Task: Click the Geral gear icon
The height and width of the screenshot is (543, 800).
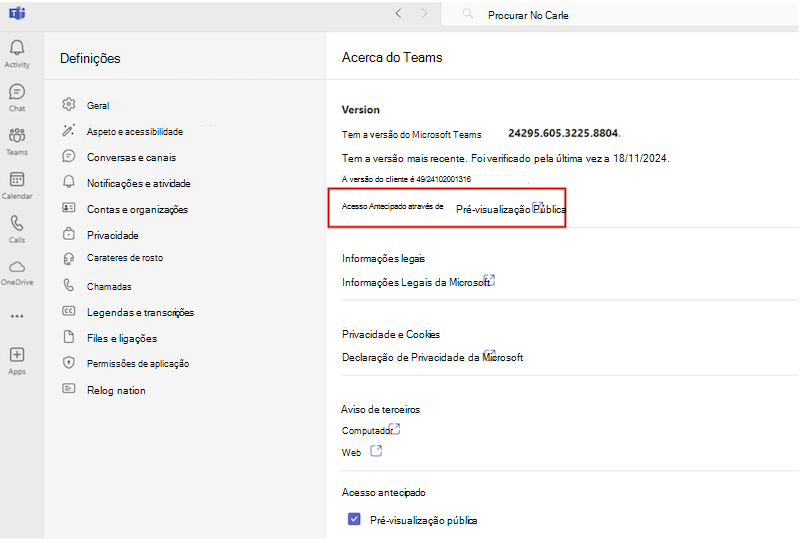Action: pos(69,104)
